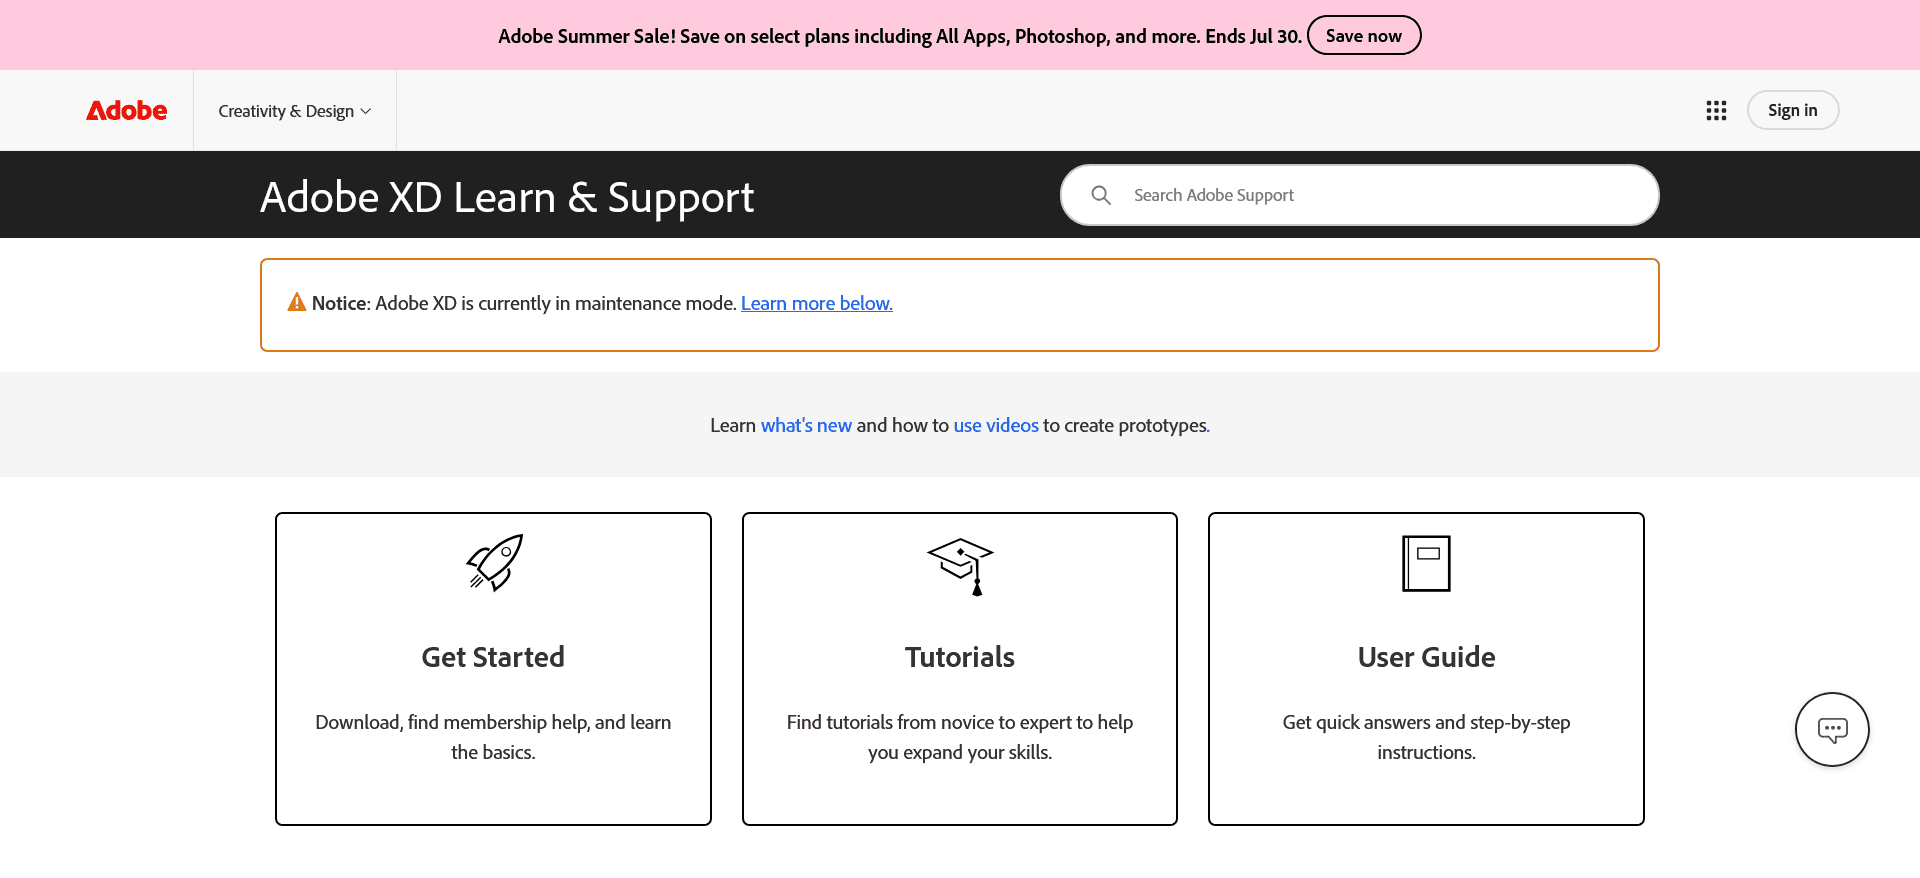The width and height of the screenshot is (1920, 878).
Task: Open the Tutorials heading
Action: (960, 657)
